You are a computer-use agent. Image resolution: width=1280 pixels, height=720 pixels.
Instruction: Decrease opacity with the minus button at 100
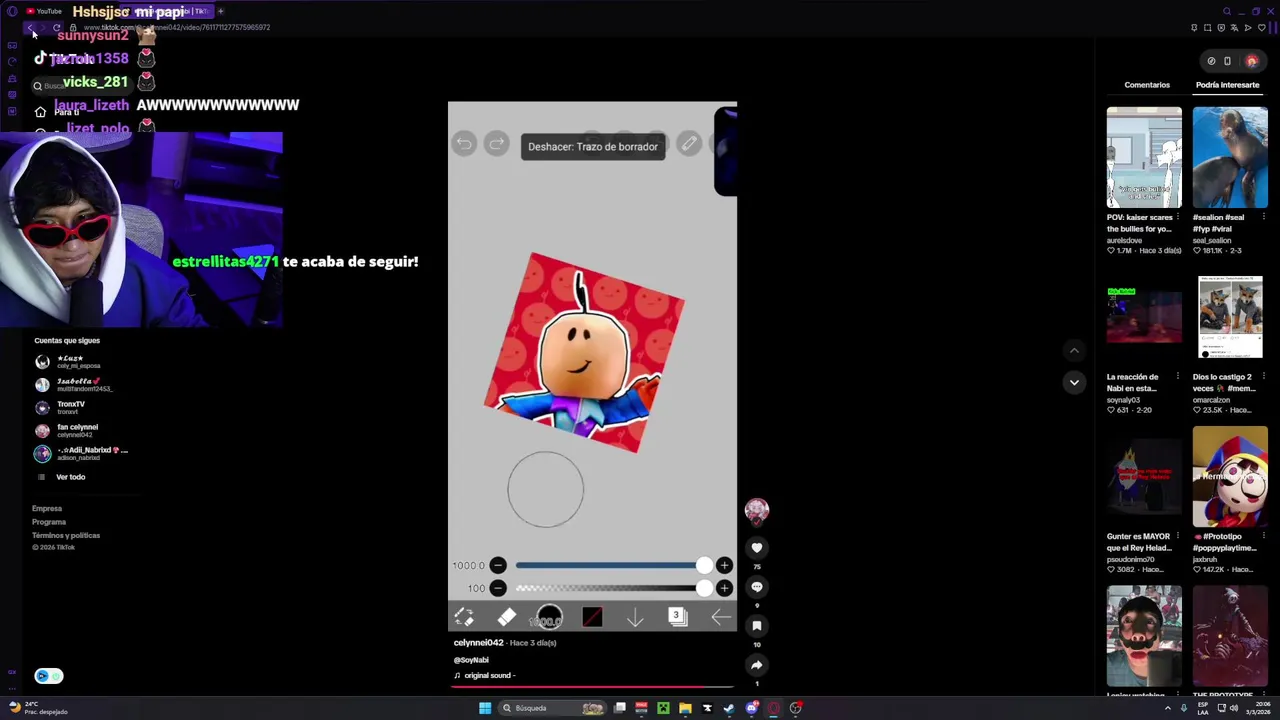498,588
